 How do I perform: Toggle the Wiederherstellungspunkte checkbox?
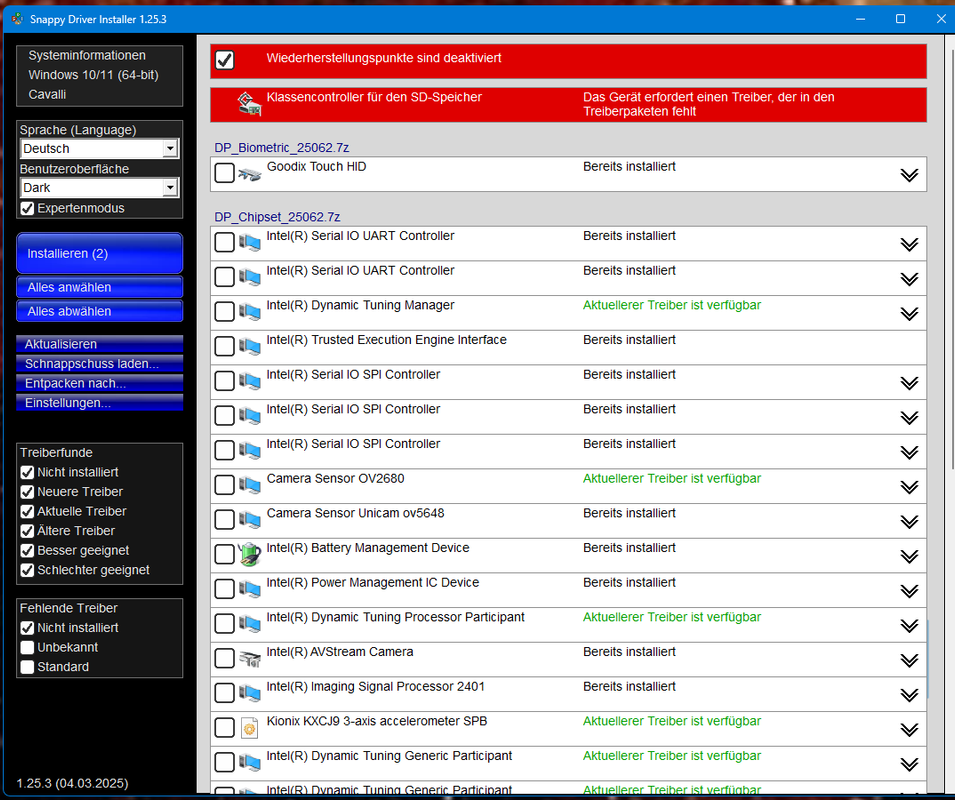tap(225, 60)
